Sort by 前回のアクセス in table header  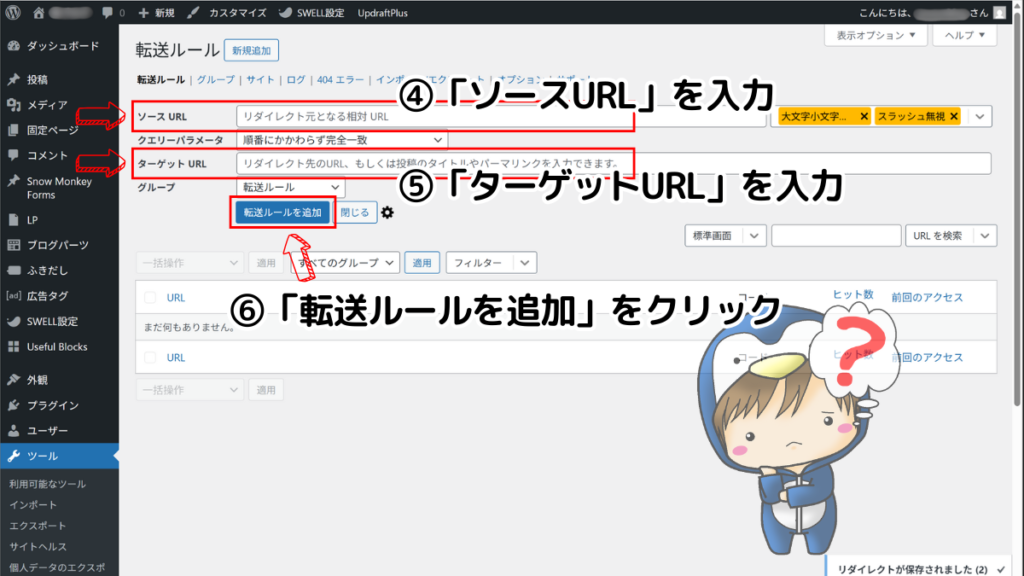[x=927, y=297]
